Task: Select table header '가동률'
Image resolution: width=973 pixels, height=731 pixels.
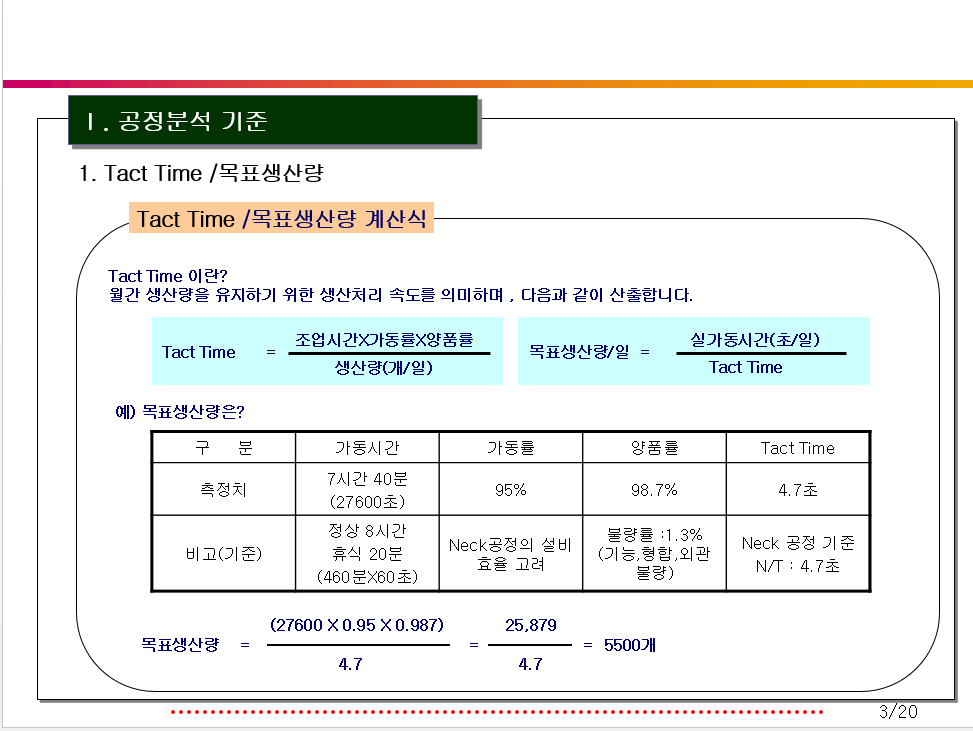Action: 511,447
